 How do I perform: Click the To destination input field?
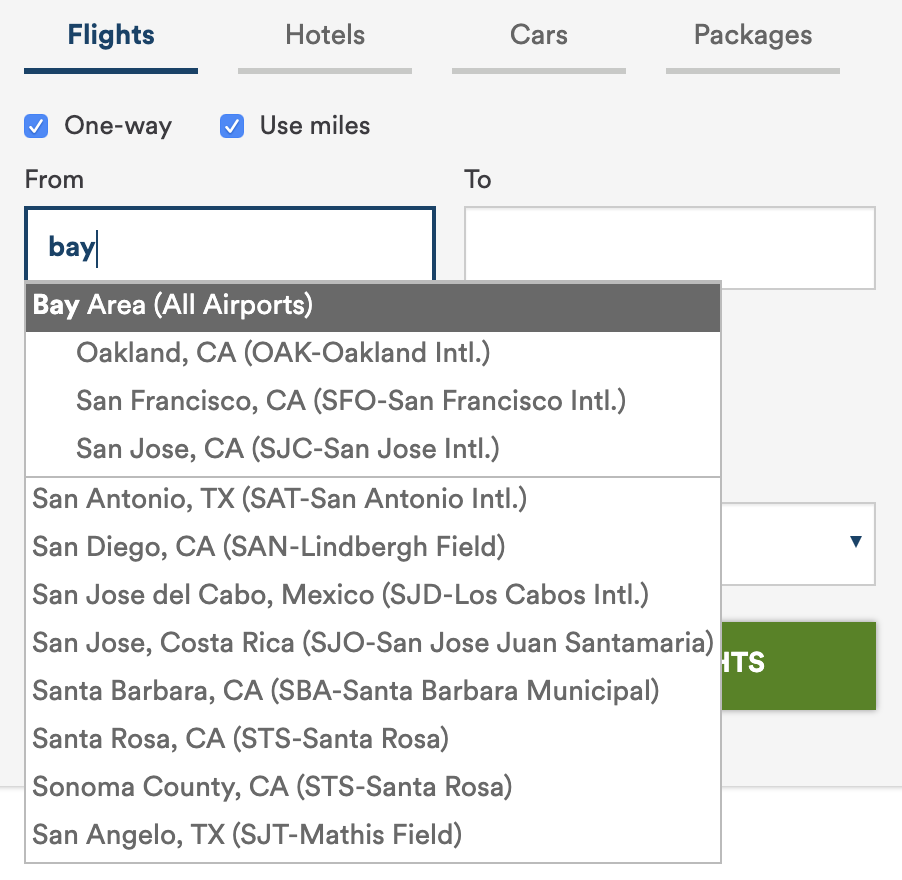click(670, 248)
